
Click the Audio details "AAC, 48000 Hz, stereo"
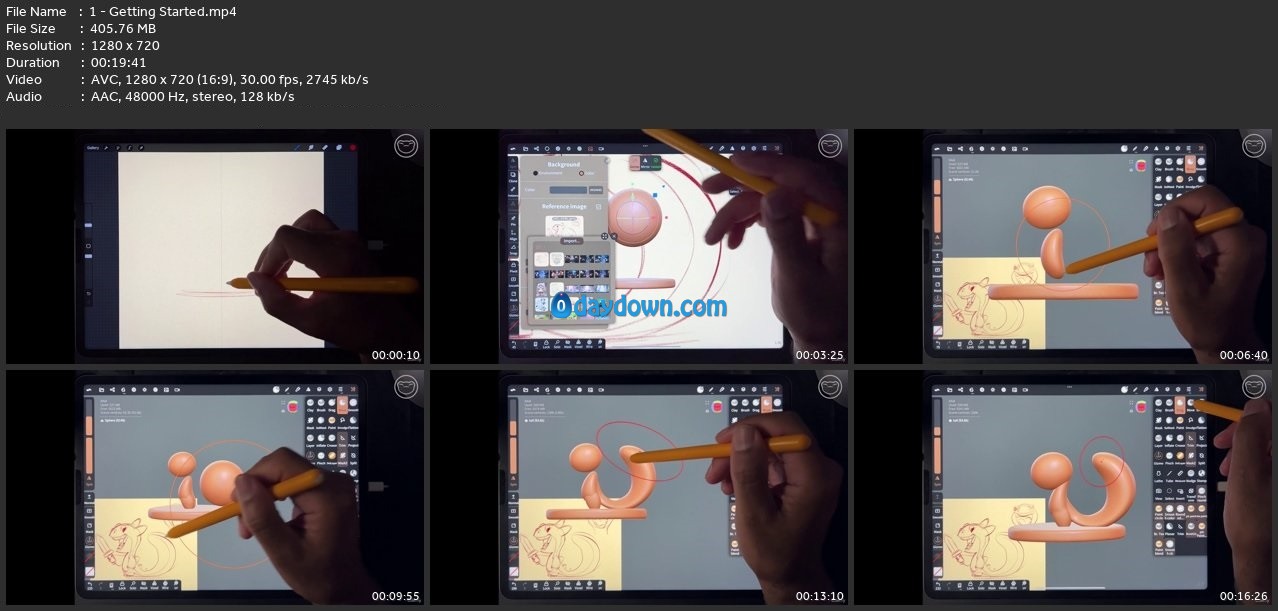[x=164, y=97]
